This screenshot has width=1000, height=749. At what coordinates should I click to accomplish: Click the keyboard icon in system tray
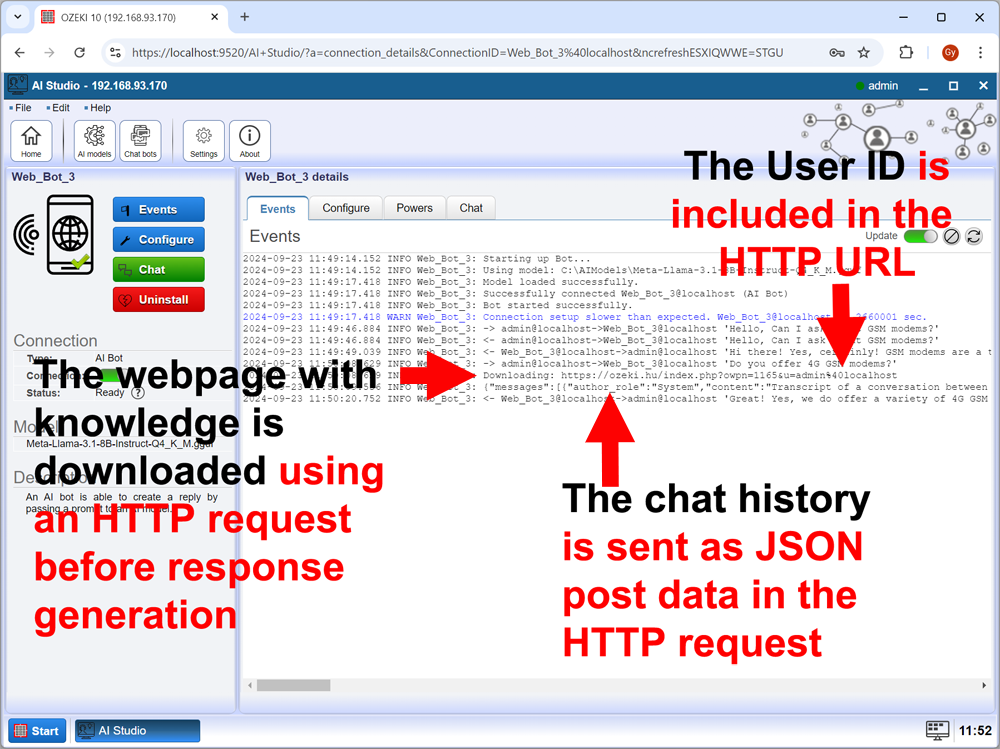pos(937,730)
